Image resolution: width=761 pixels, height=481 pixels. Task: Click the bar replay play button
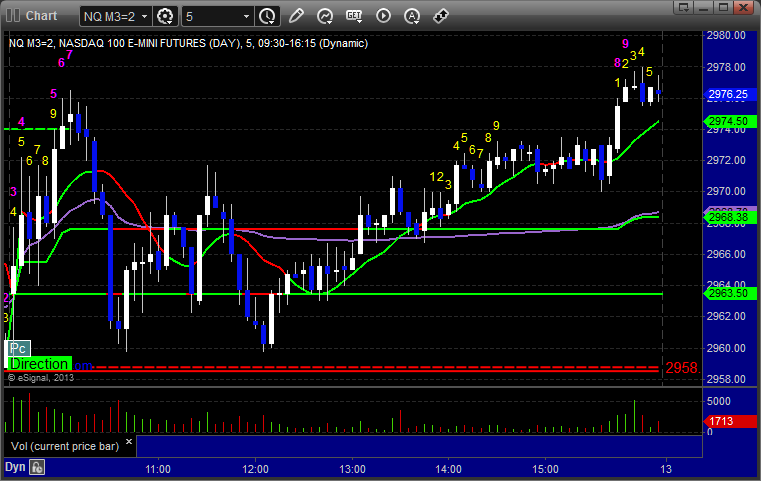tap(383, 16)
